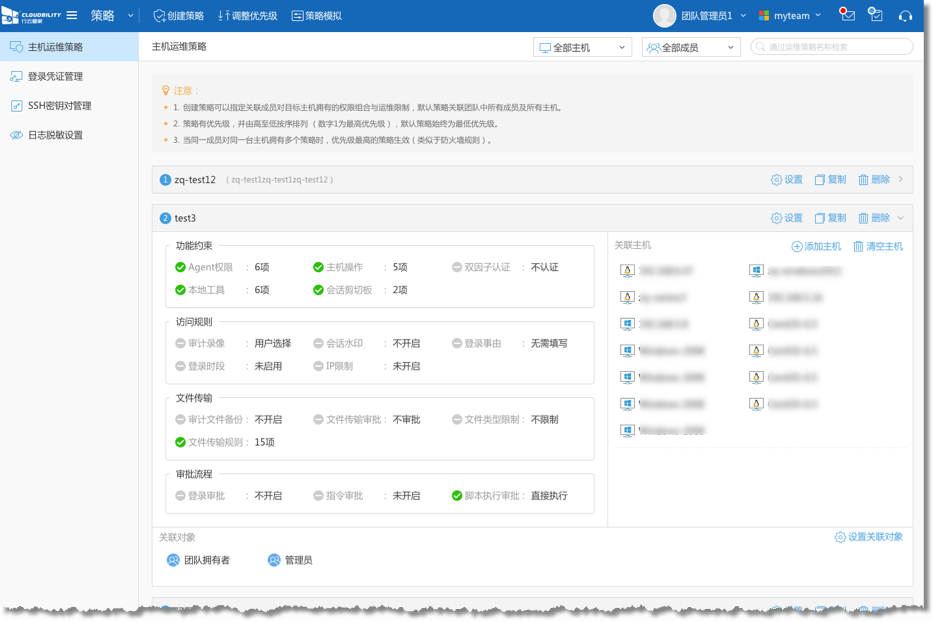Collapse the test3 policy row chevron
Viewport: 933px width, 622px height.
click(901, 218)
